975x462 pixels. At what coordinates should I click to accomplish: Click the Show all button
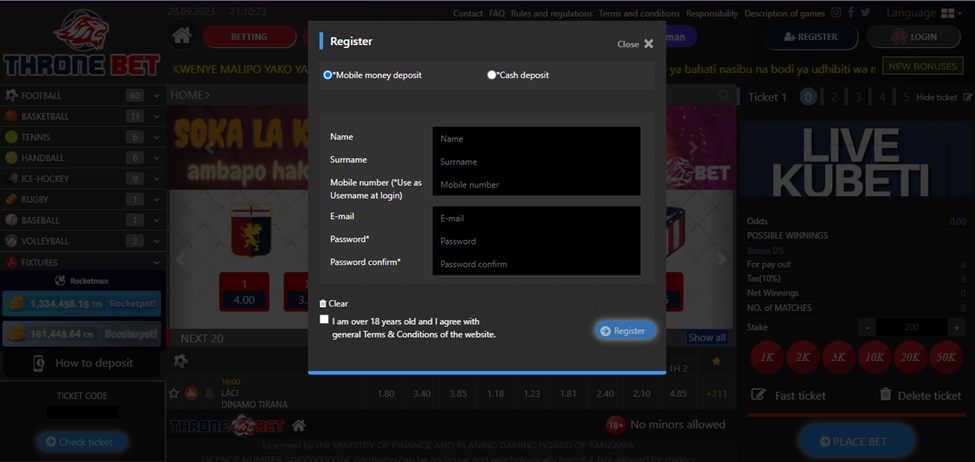pos(707,338)
